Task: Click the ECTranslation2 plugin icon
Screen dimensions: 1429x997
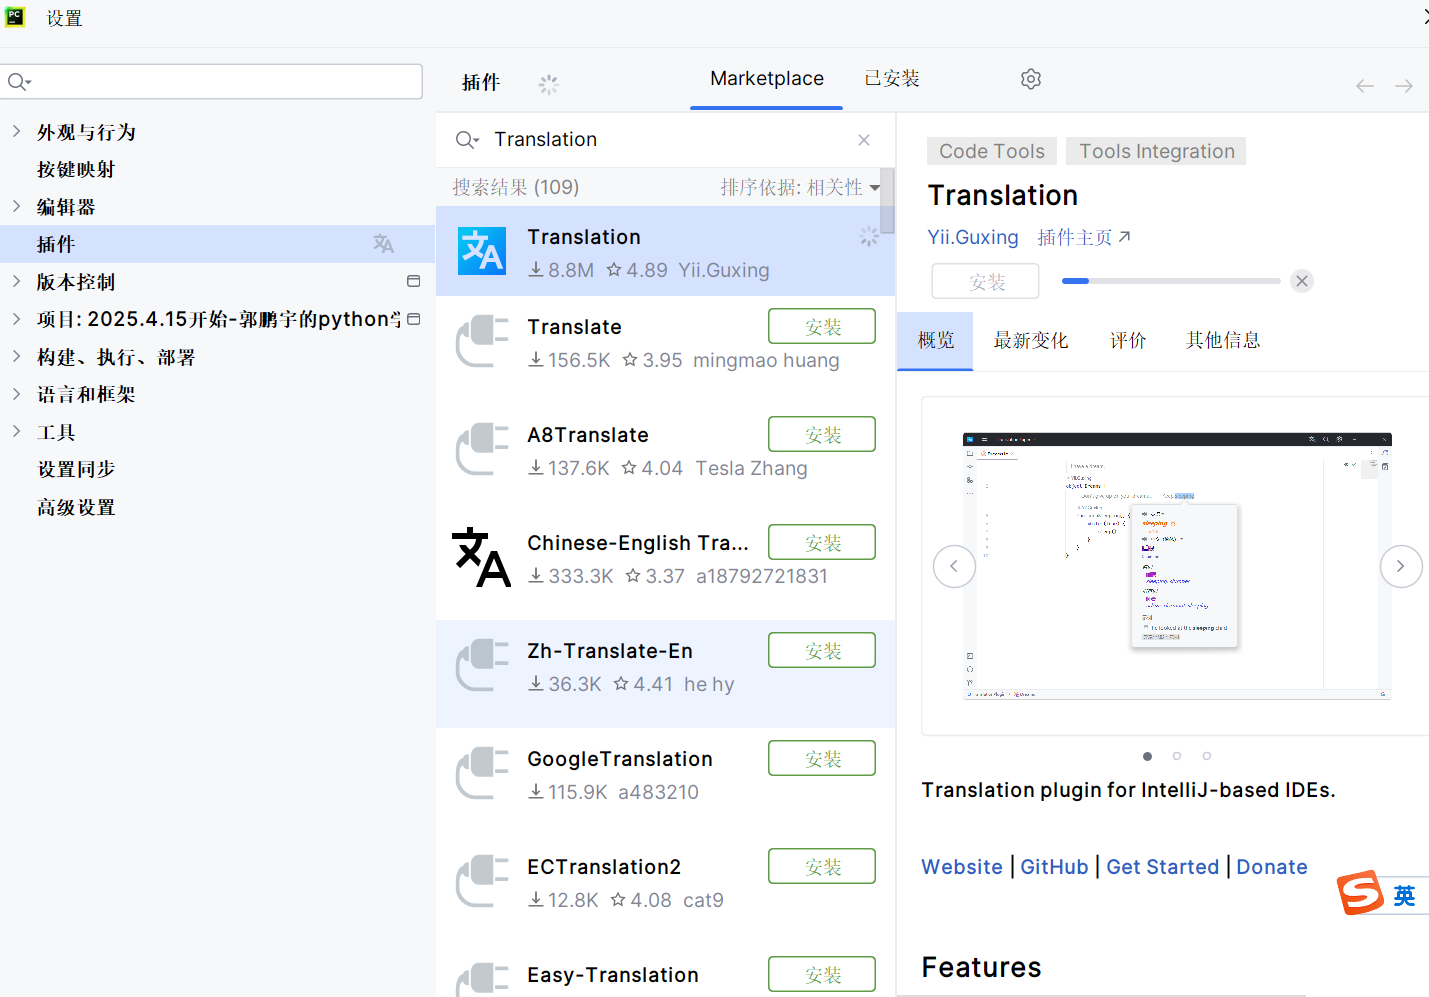Action: click(482, 881)
